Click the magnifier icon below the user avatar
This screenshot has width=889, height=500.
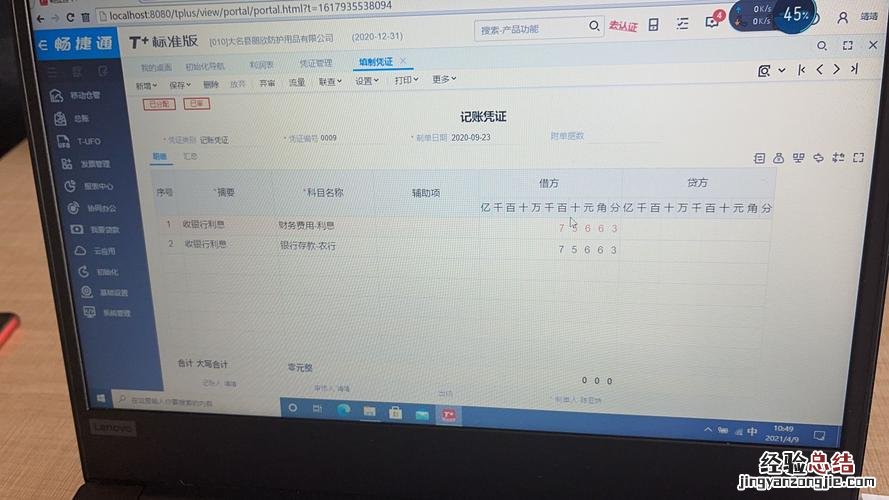point(822,45)
